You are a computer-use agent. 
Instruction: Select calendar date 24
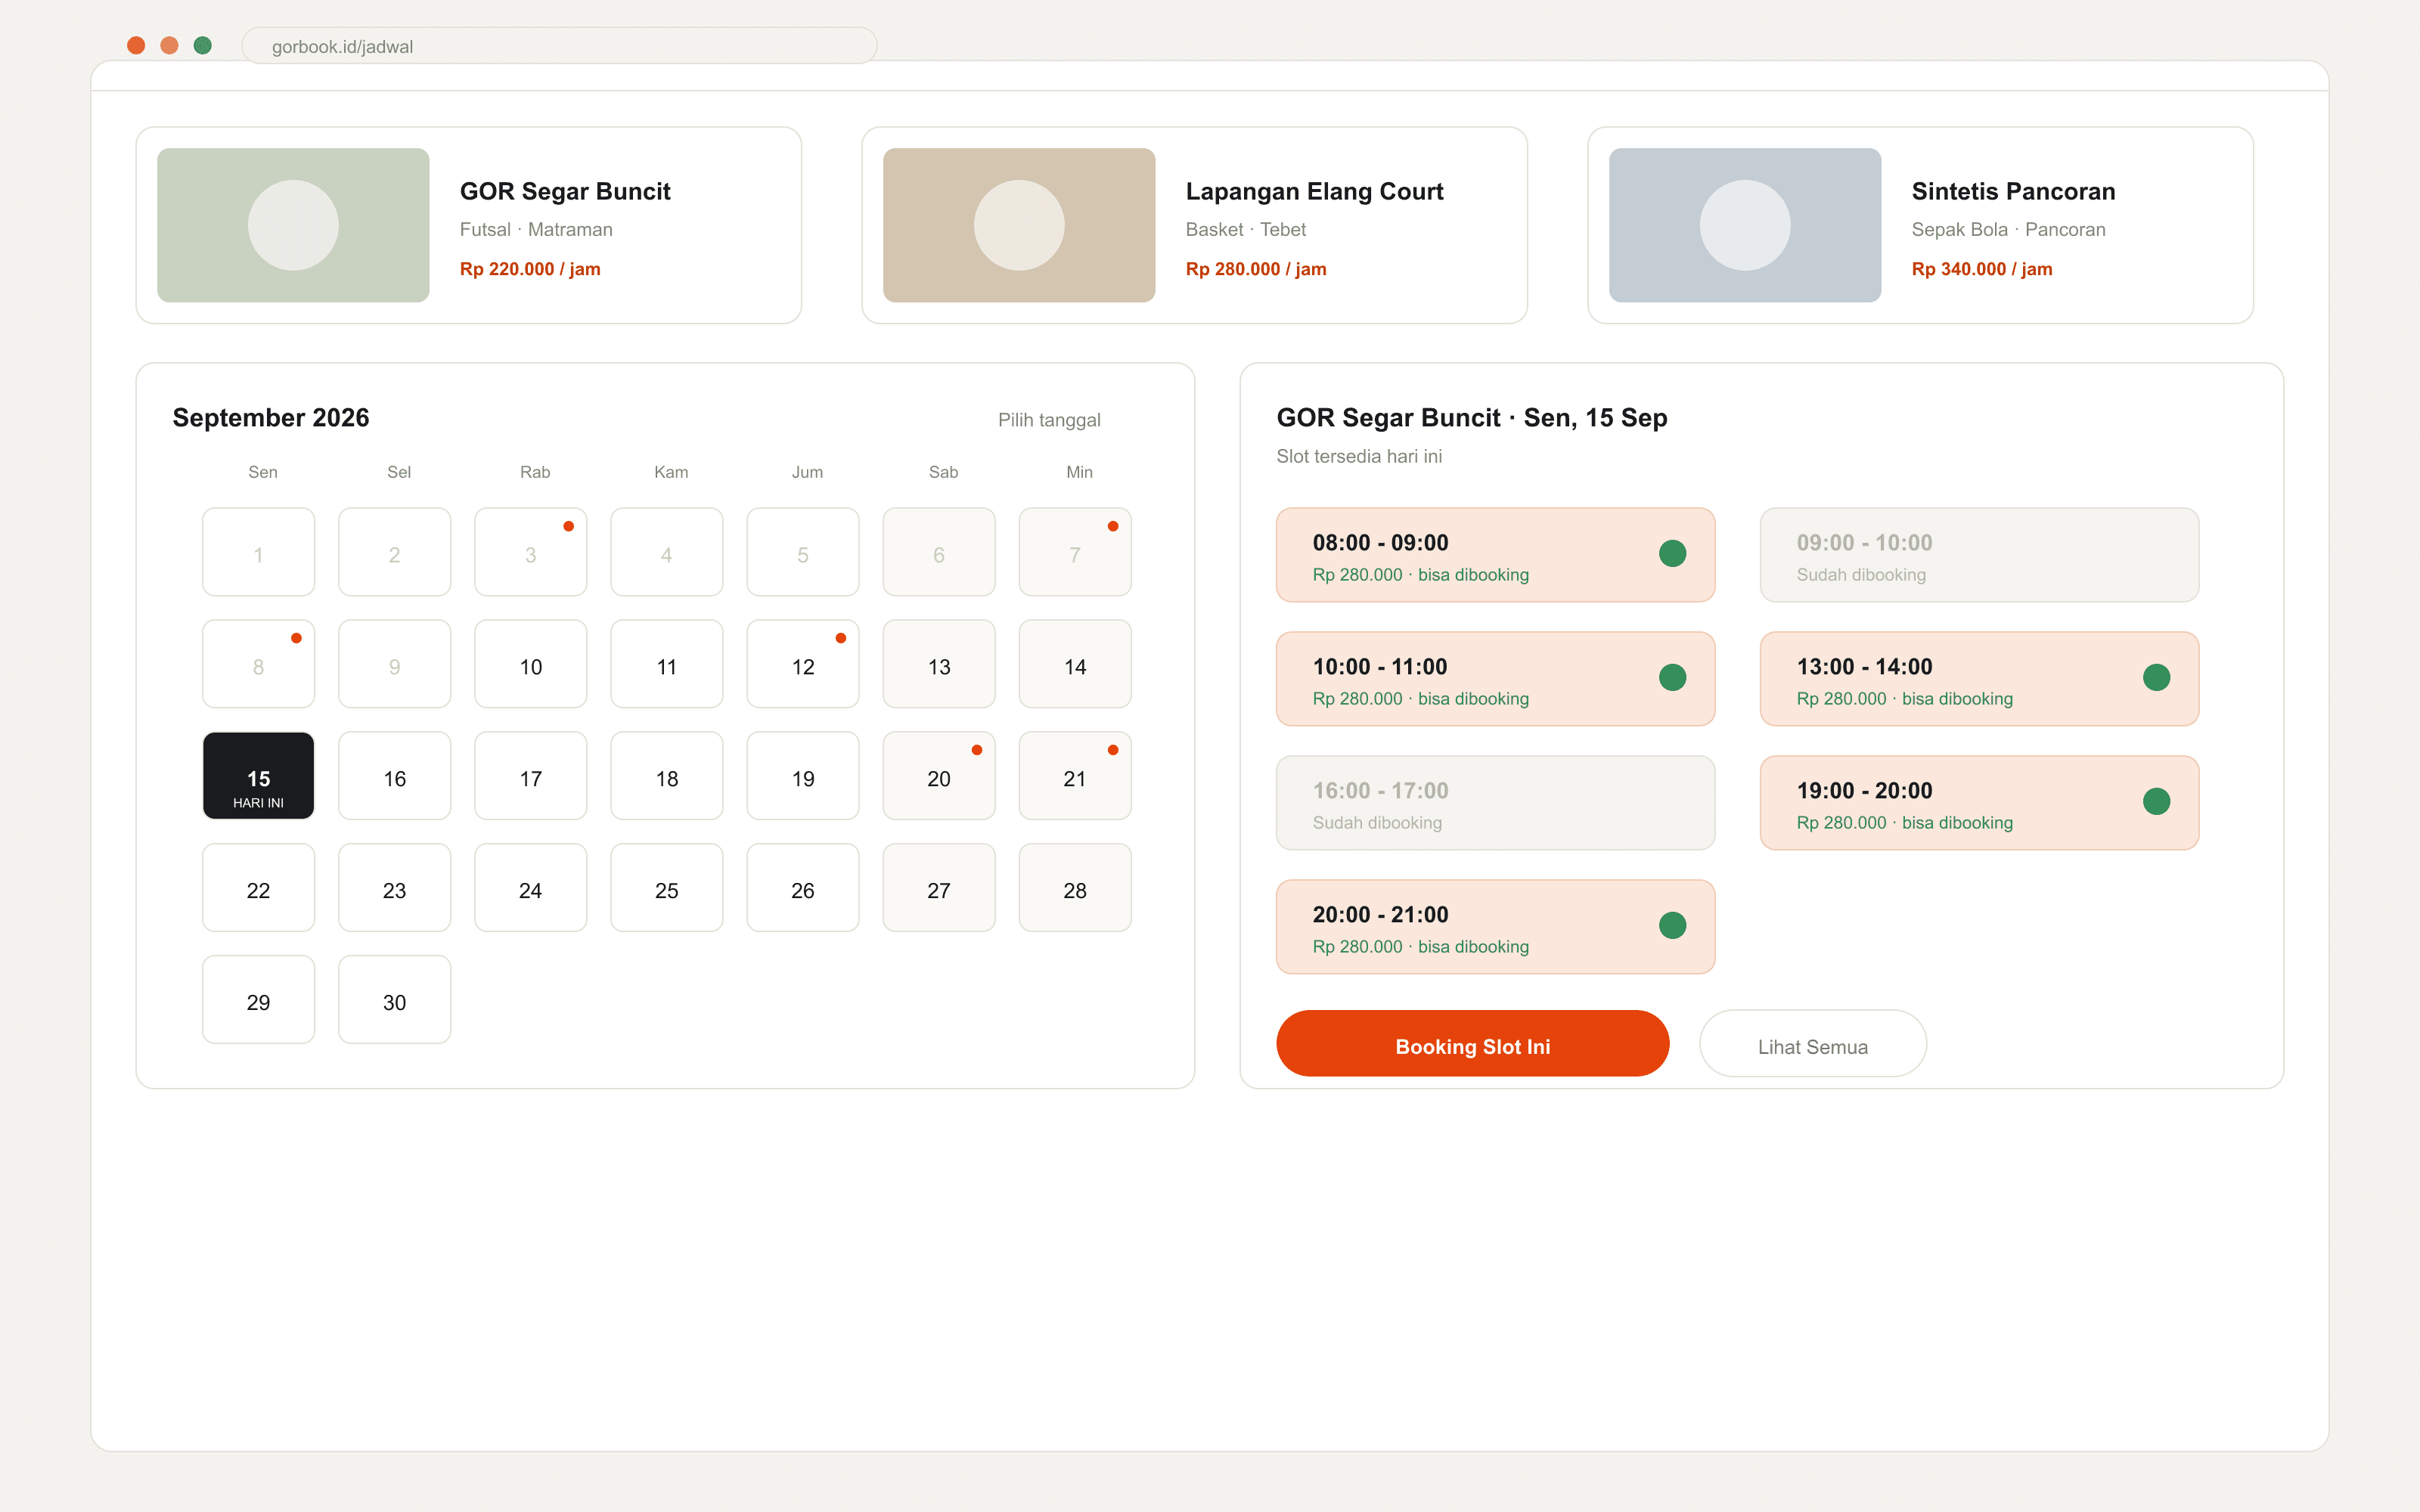point(531,888)
